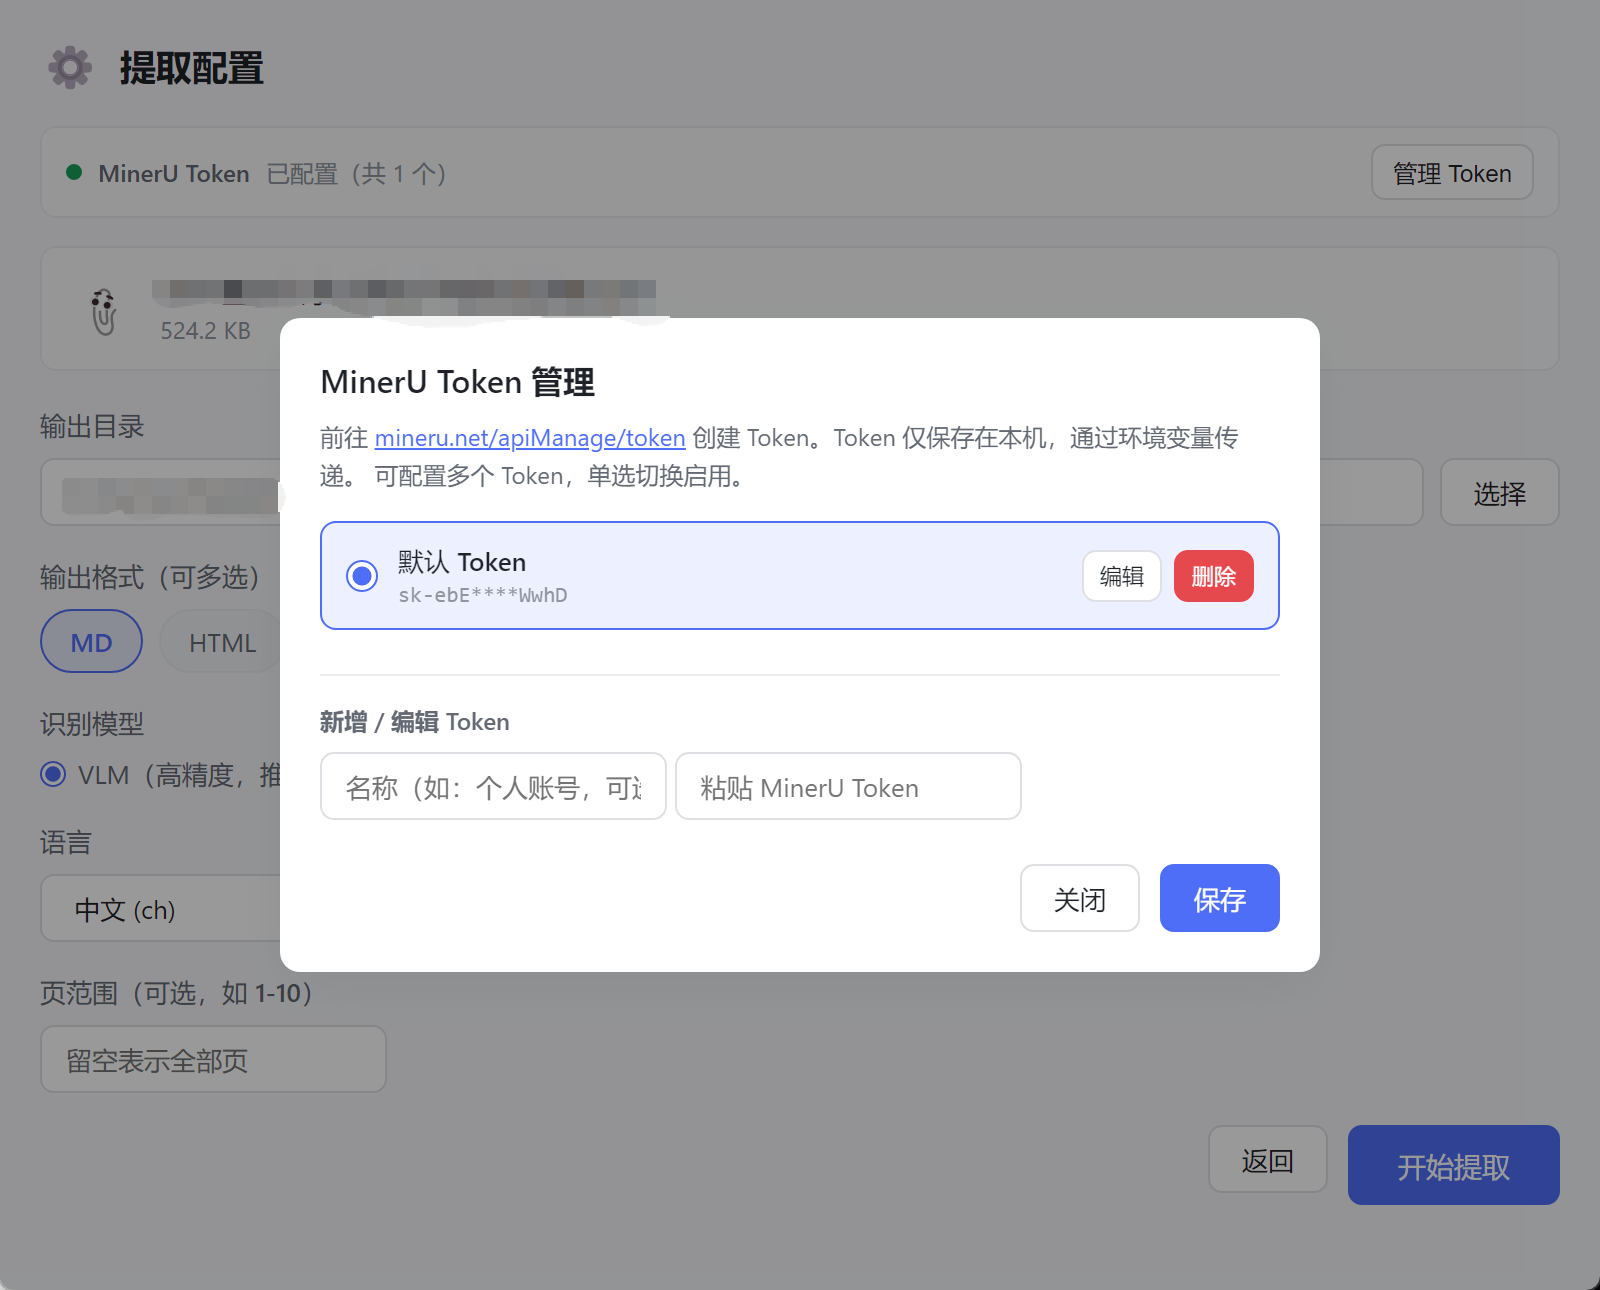Click the gear icon beside 提取配置
Screen dimensions: 1600x1290
click(x=70, y=68)
